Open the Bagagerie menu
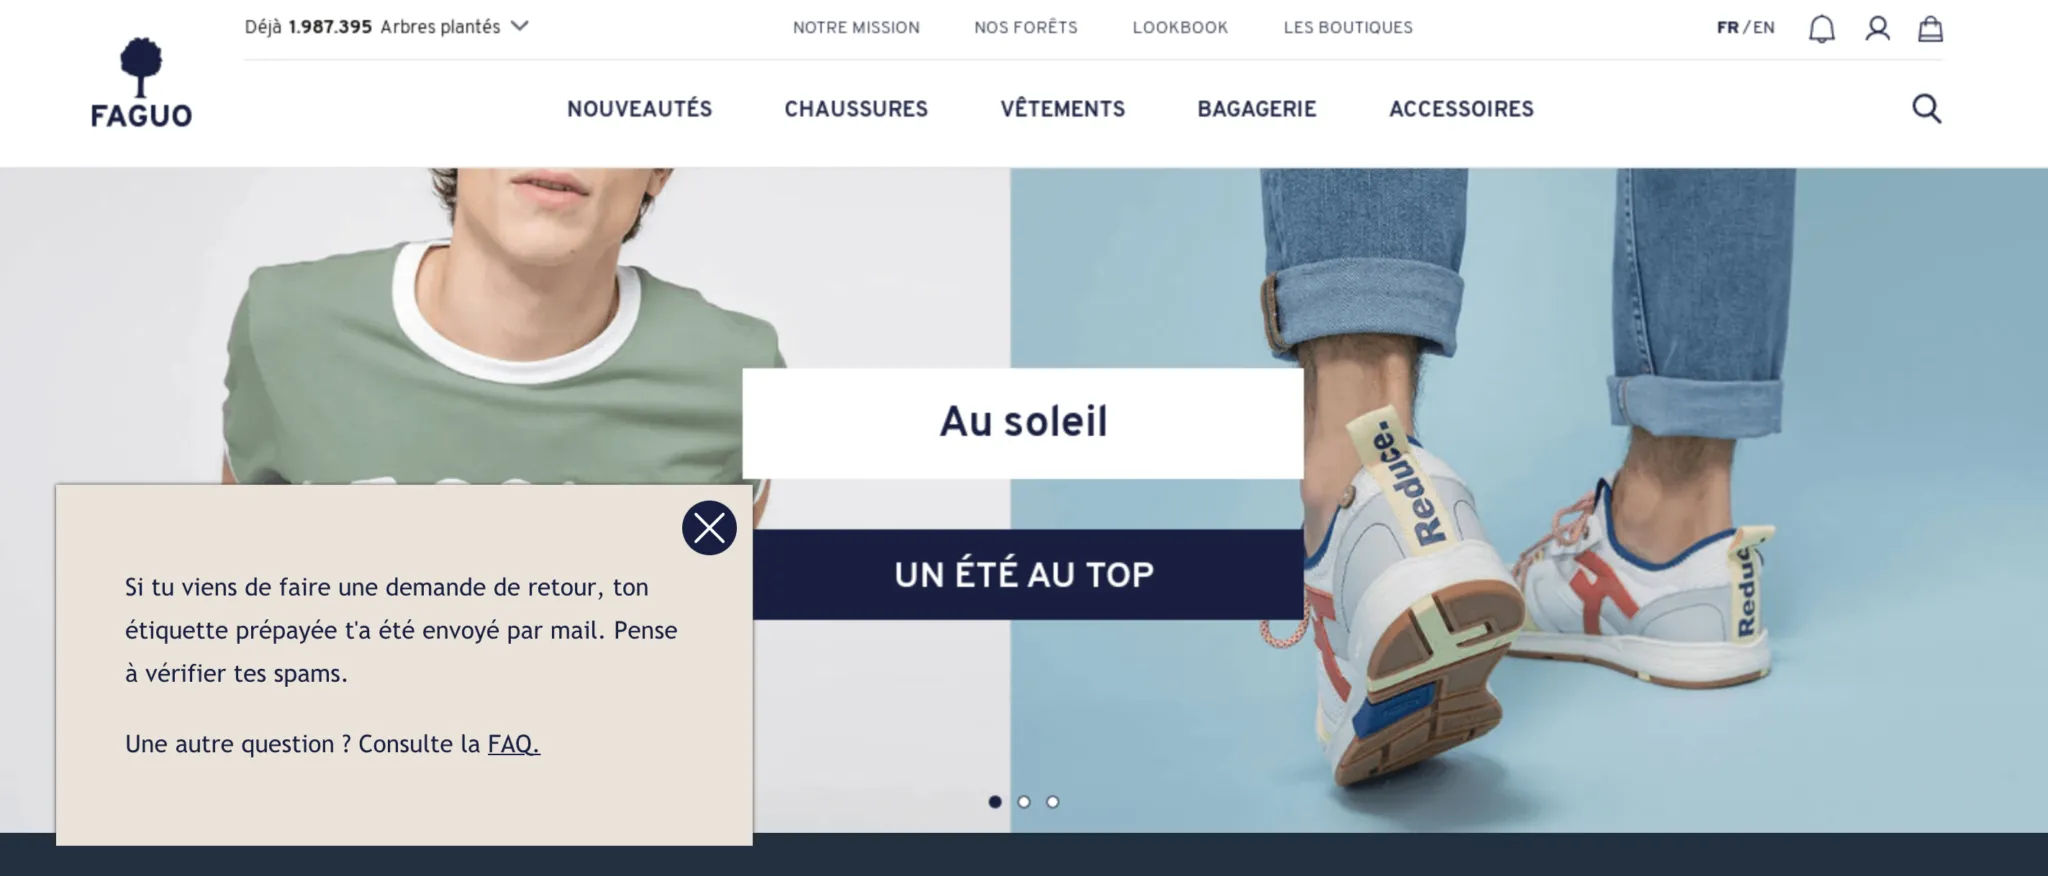2048x876 pixels. coord(1257,109)
